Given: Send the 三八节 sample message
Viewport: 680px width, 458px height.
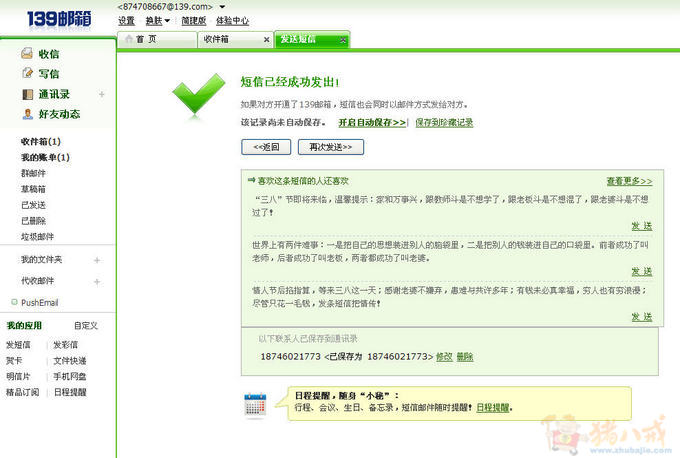Looking at the screenshot, I should tap(641, 226).
